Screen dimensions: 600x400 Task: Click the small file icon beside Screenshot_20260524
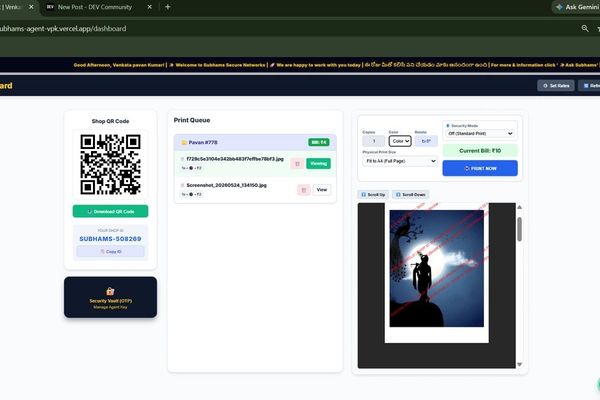(x=182, y=185)
